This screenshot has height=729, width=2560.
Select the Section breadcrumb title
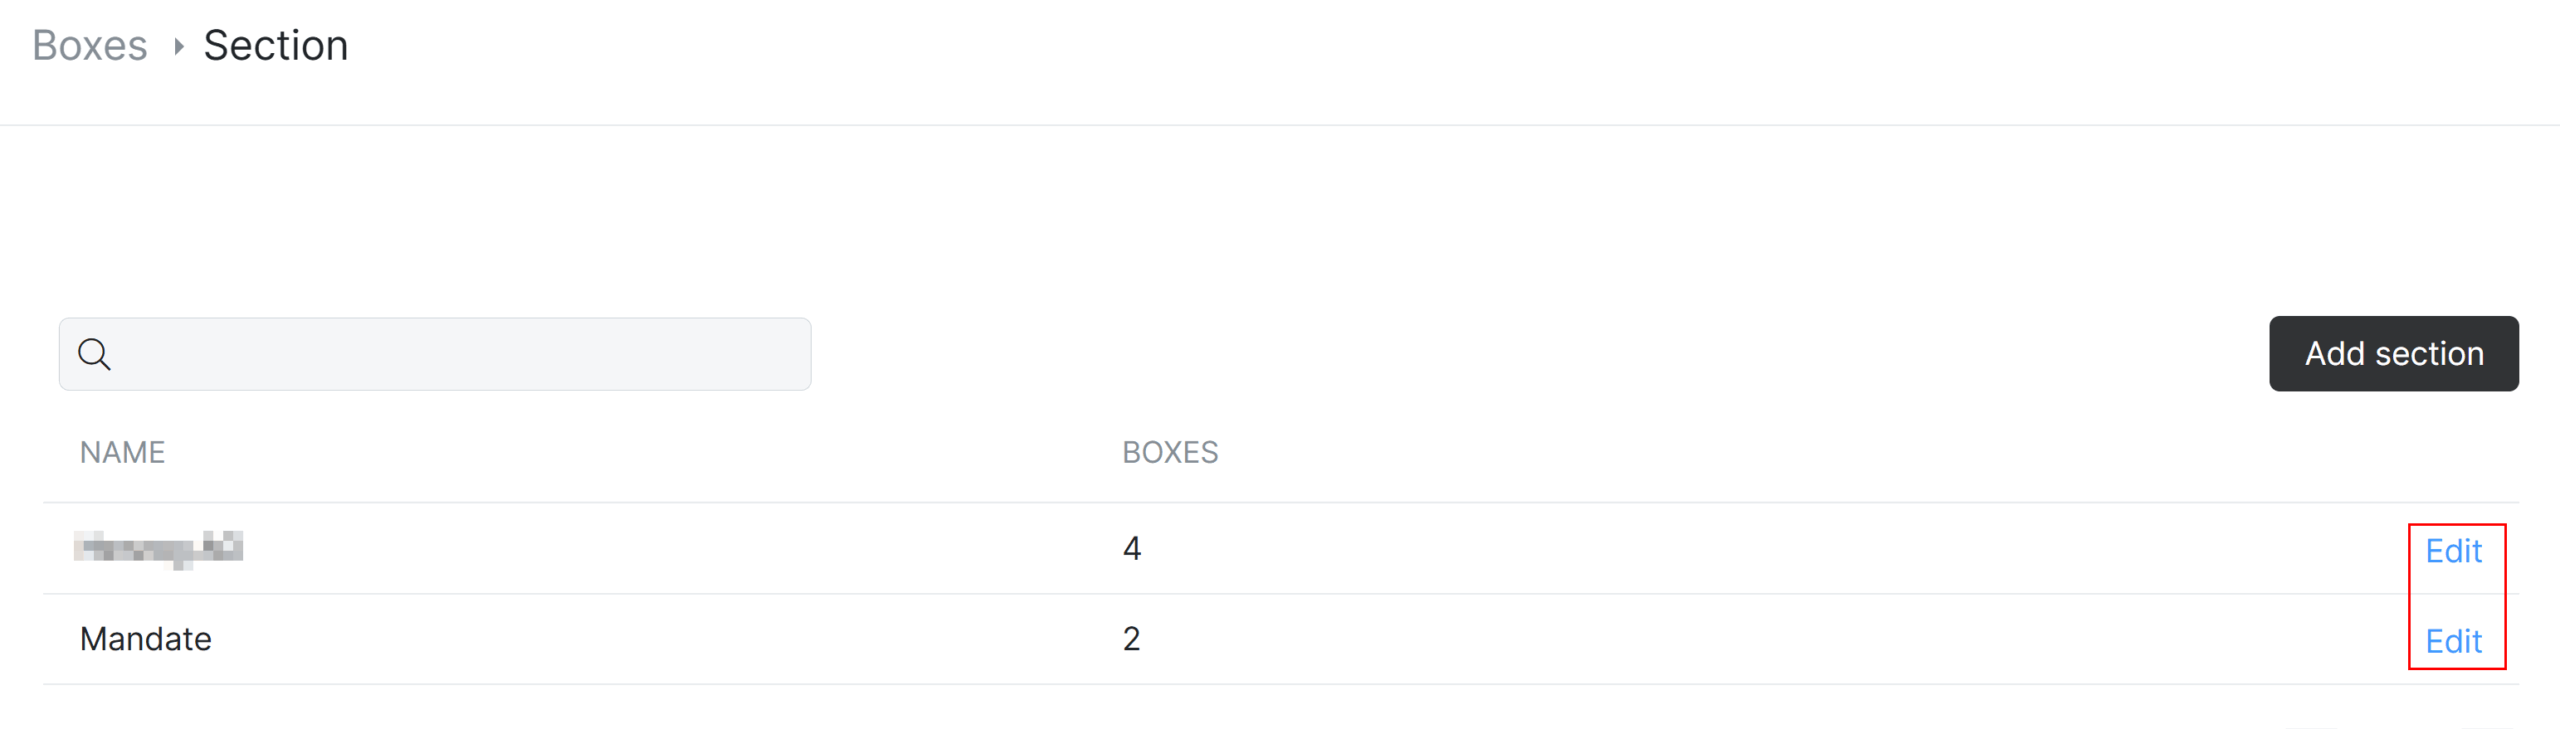pos(276,46)
